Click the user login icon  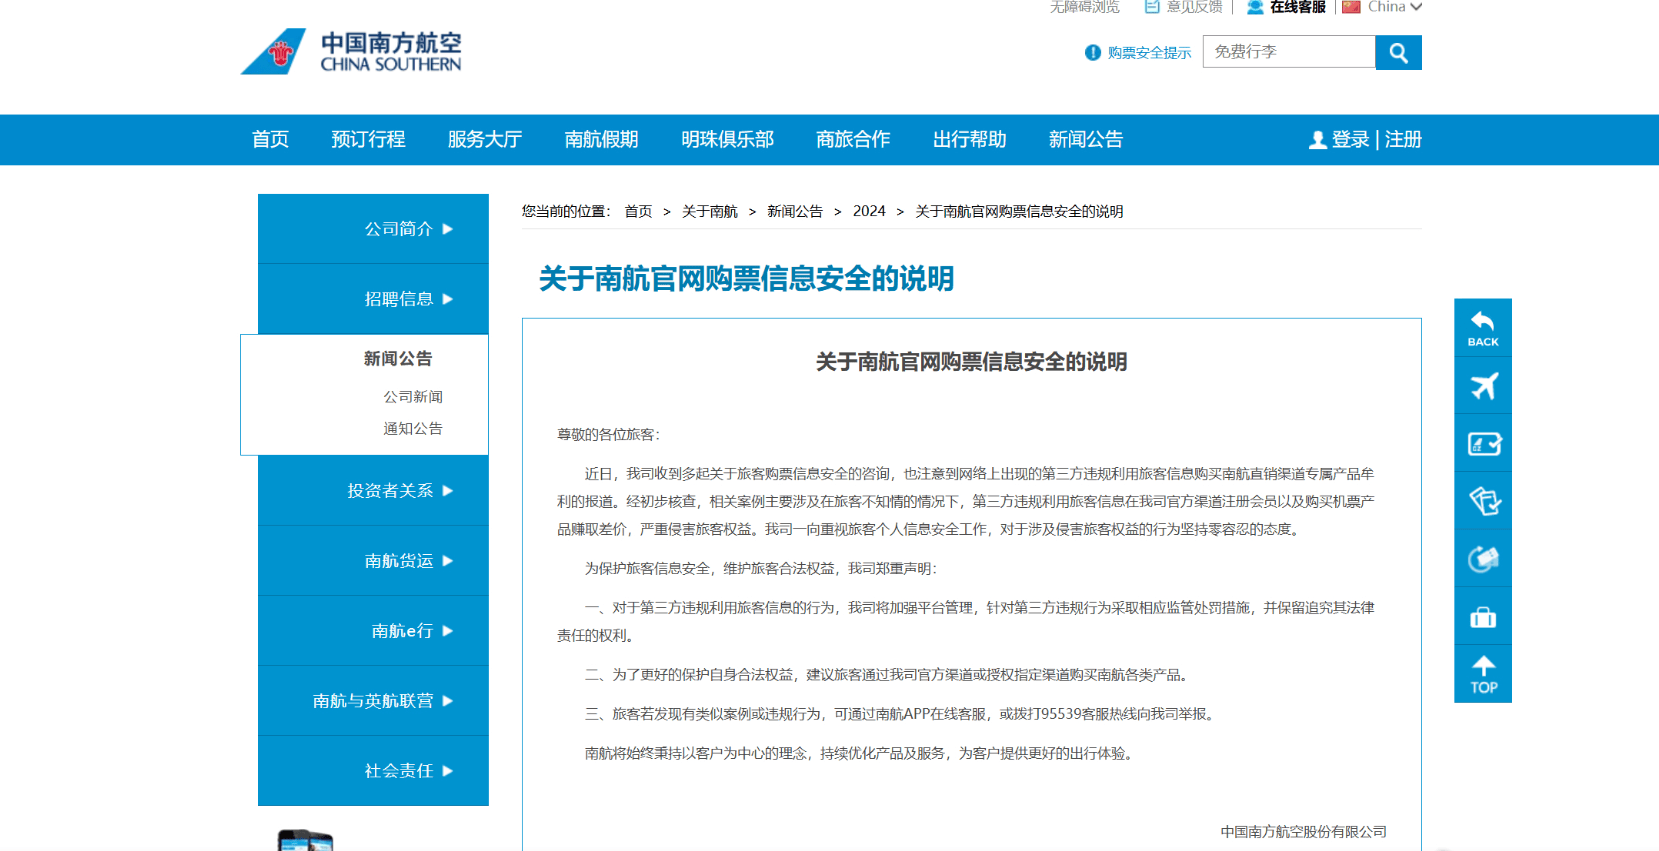click(x=1318, y=141)
